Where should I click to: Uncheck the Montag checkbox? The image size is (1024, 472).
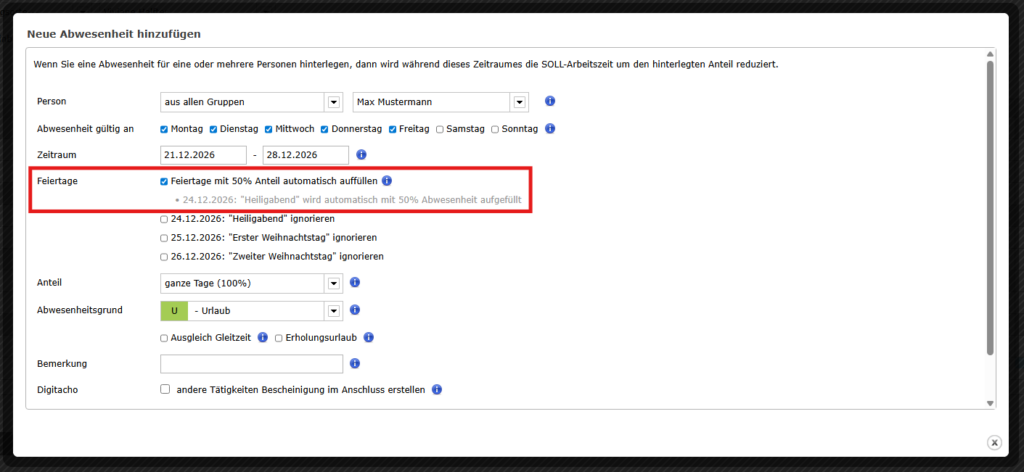(x=165, y=129)
